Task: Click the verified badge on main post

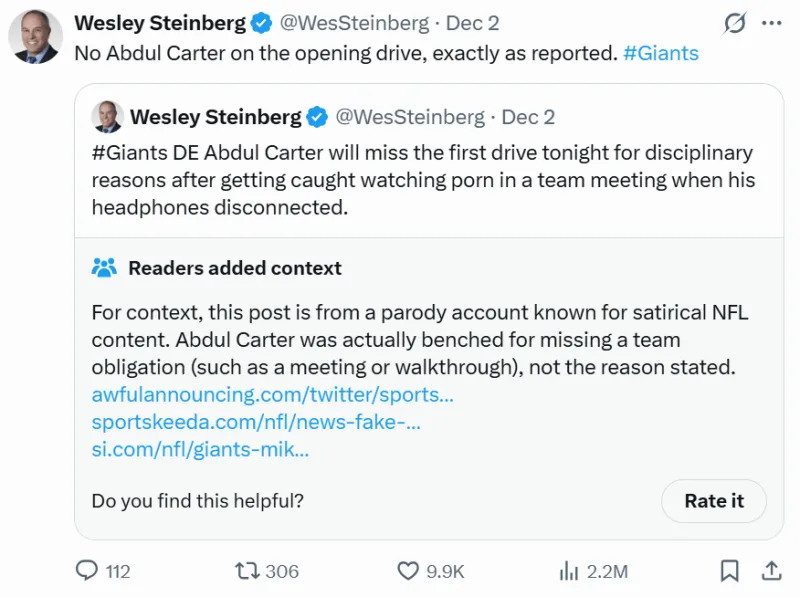Action: tap(261, 23)
